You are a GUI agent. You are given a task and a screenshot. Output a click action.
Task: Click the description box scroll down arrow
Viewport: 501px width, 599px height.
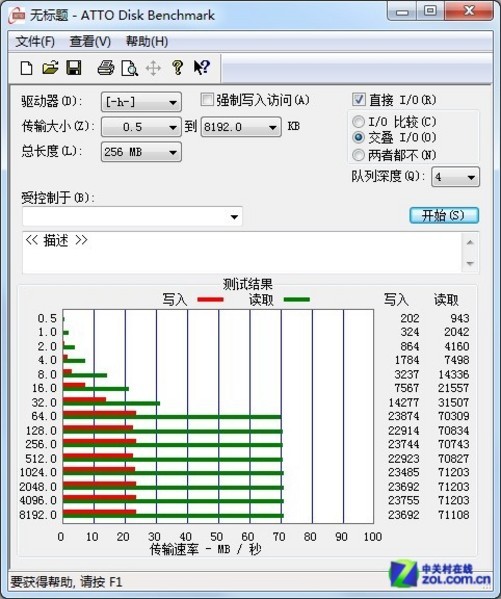click(470, 263)
